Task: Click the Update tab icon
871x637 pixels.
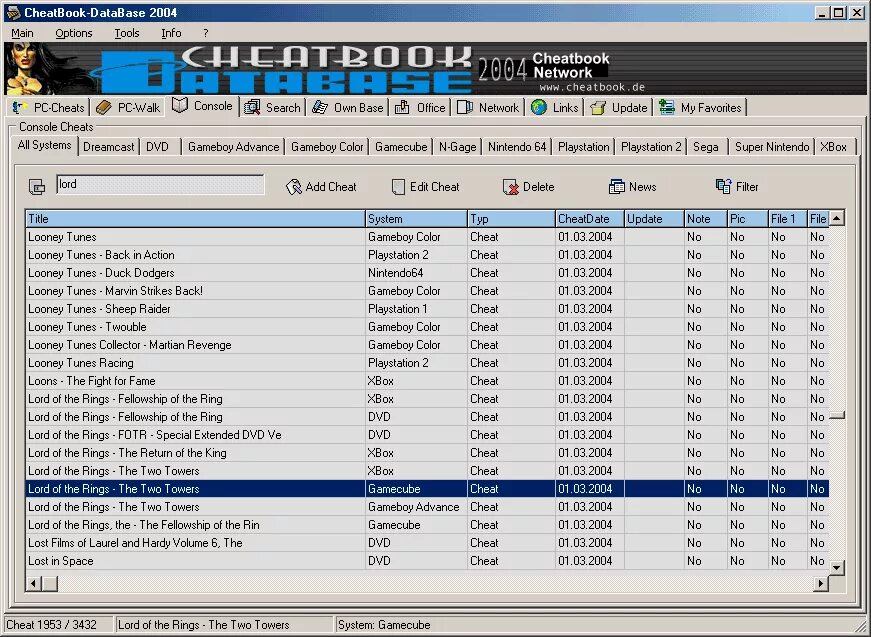Action: pyautogui.click(x=598, y=107)
